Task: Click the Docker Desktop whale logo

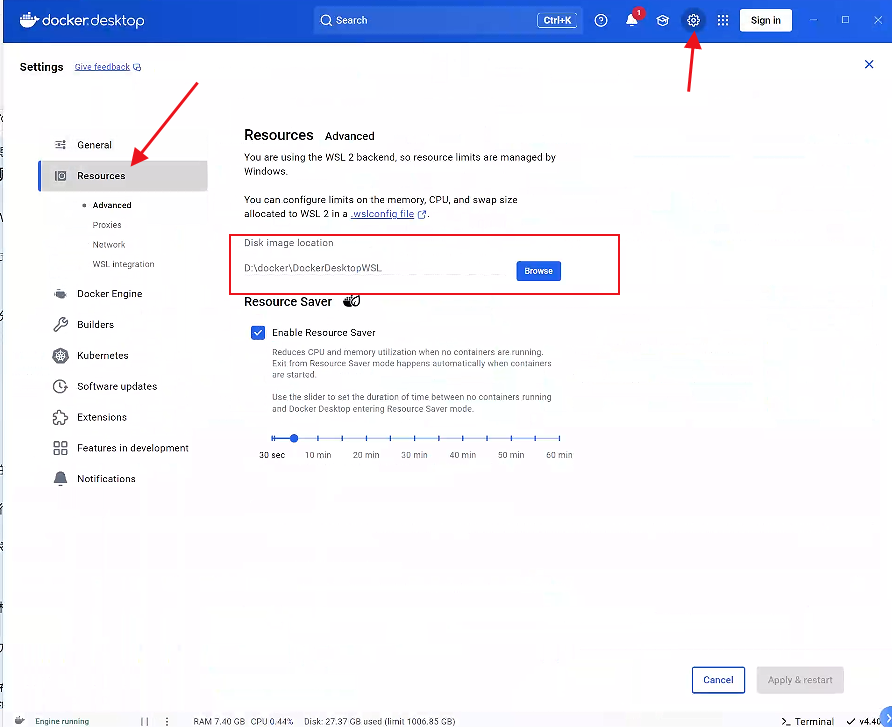Action: click(29, 20)
